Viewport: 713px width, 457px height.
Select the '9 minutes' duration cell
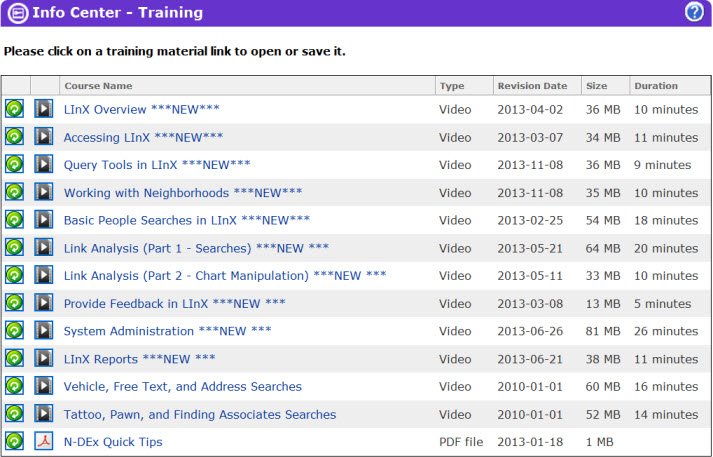pos(663,165)
